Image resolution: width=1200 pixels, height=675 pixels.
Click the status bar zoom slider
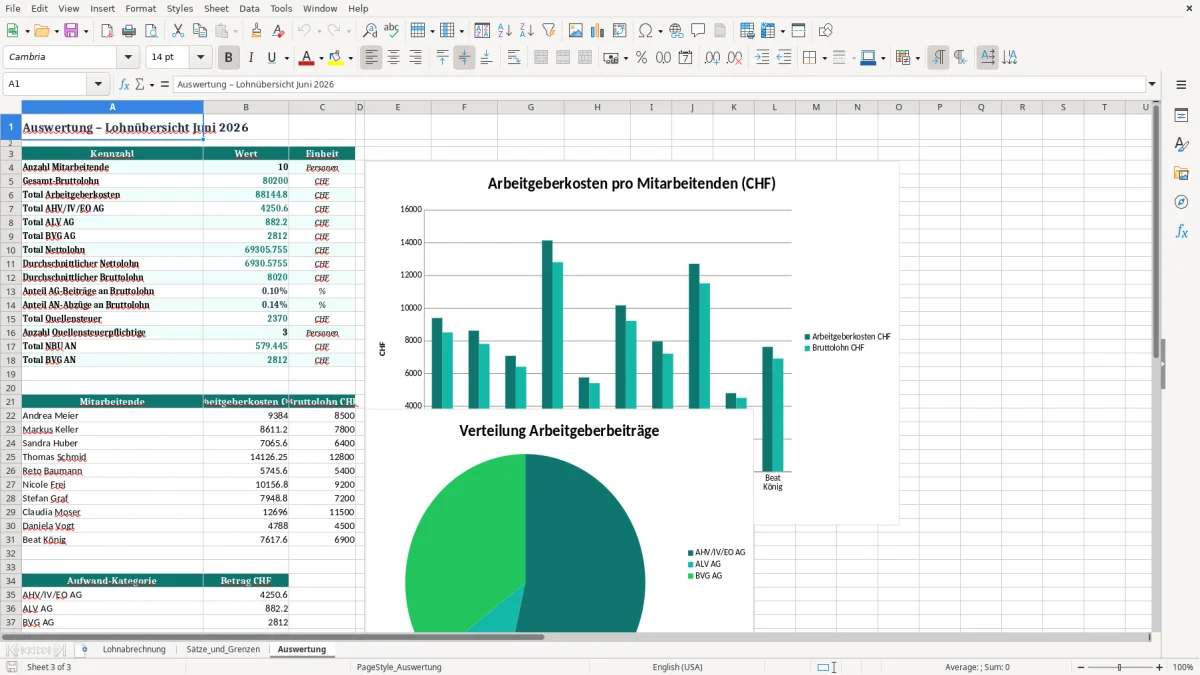[1119, 667]
